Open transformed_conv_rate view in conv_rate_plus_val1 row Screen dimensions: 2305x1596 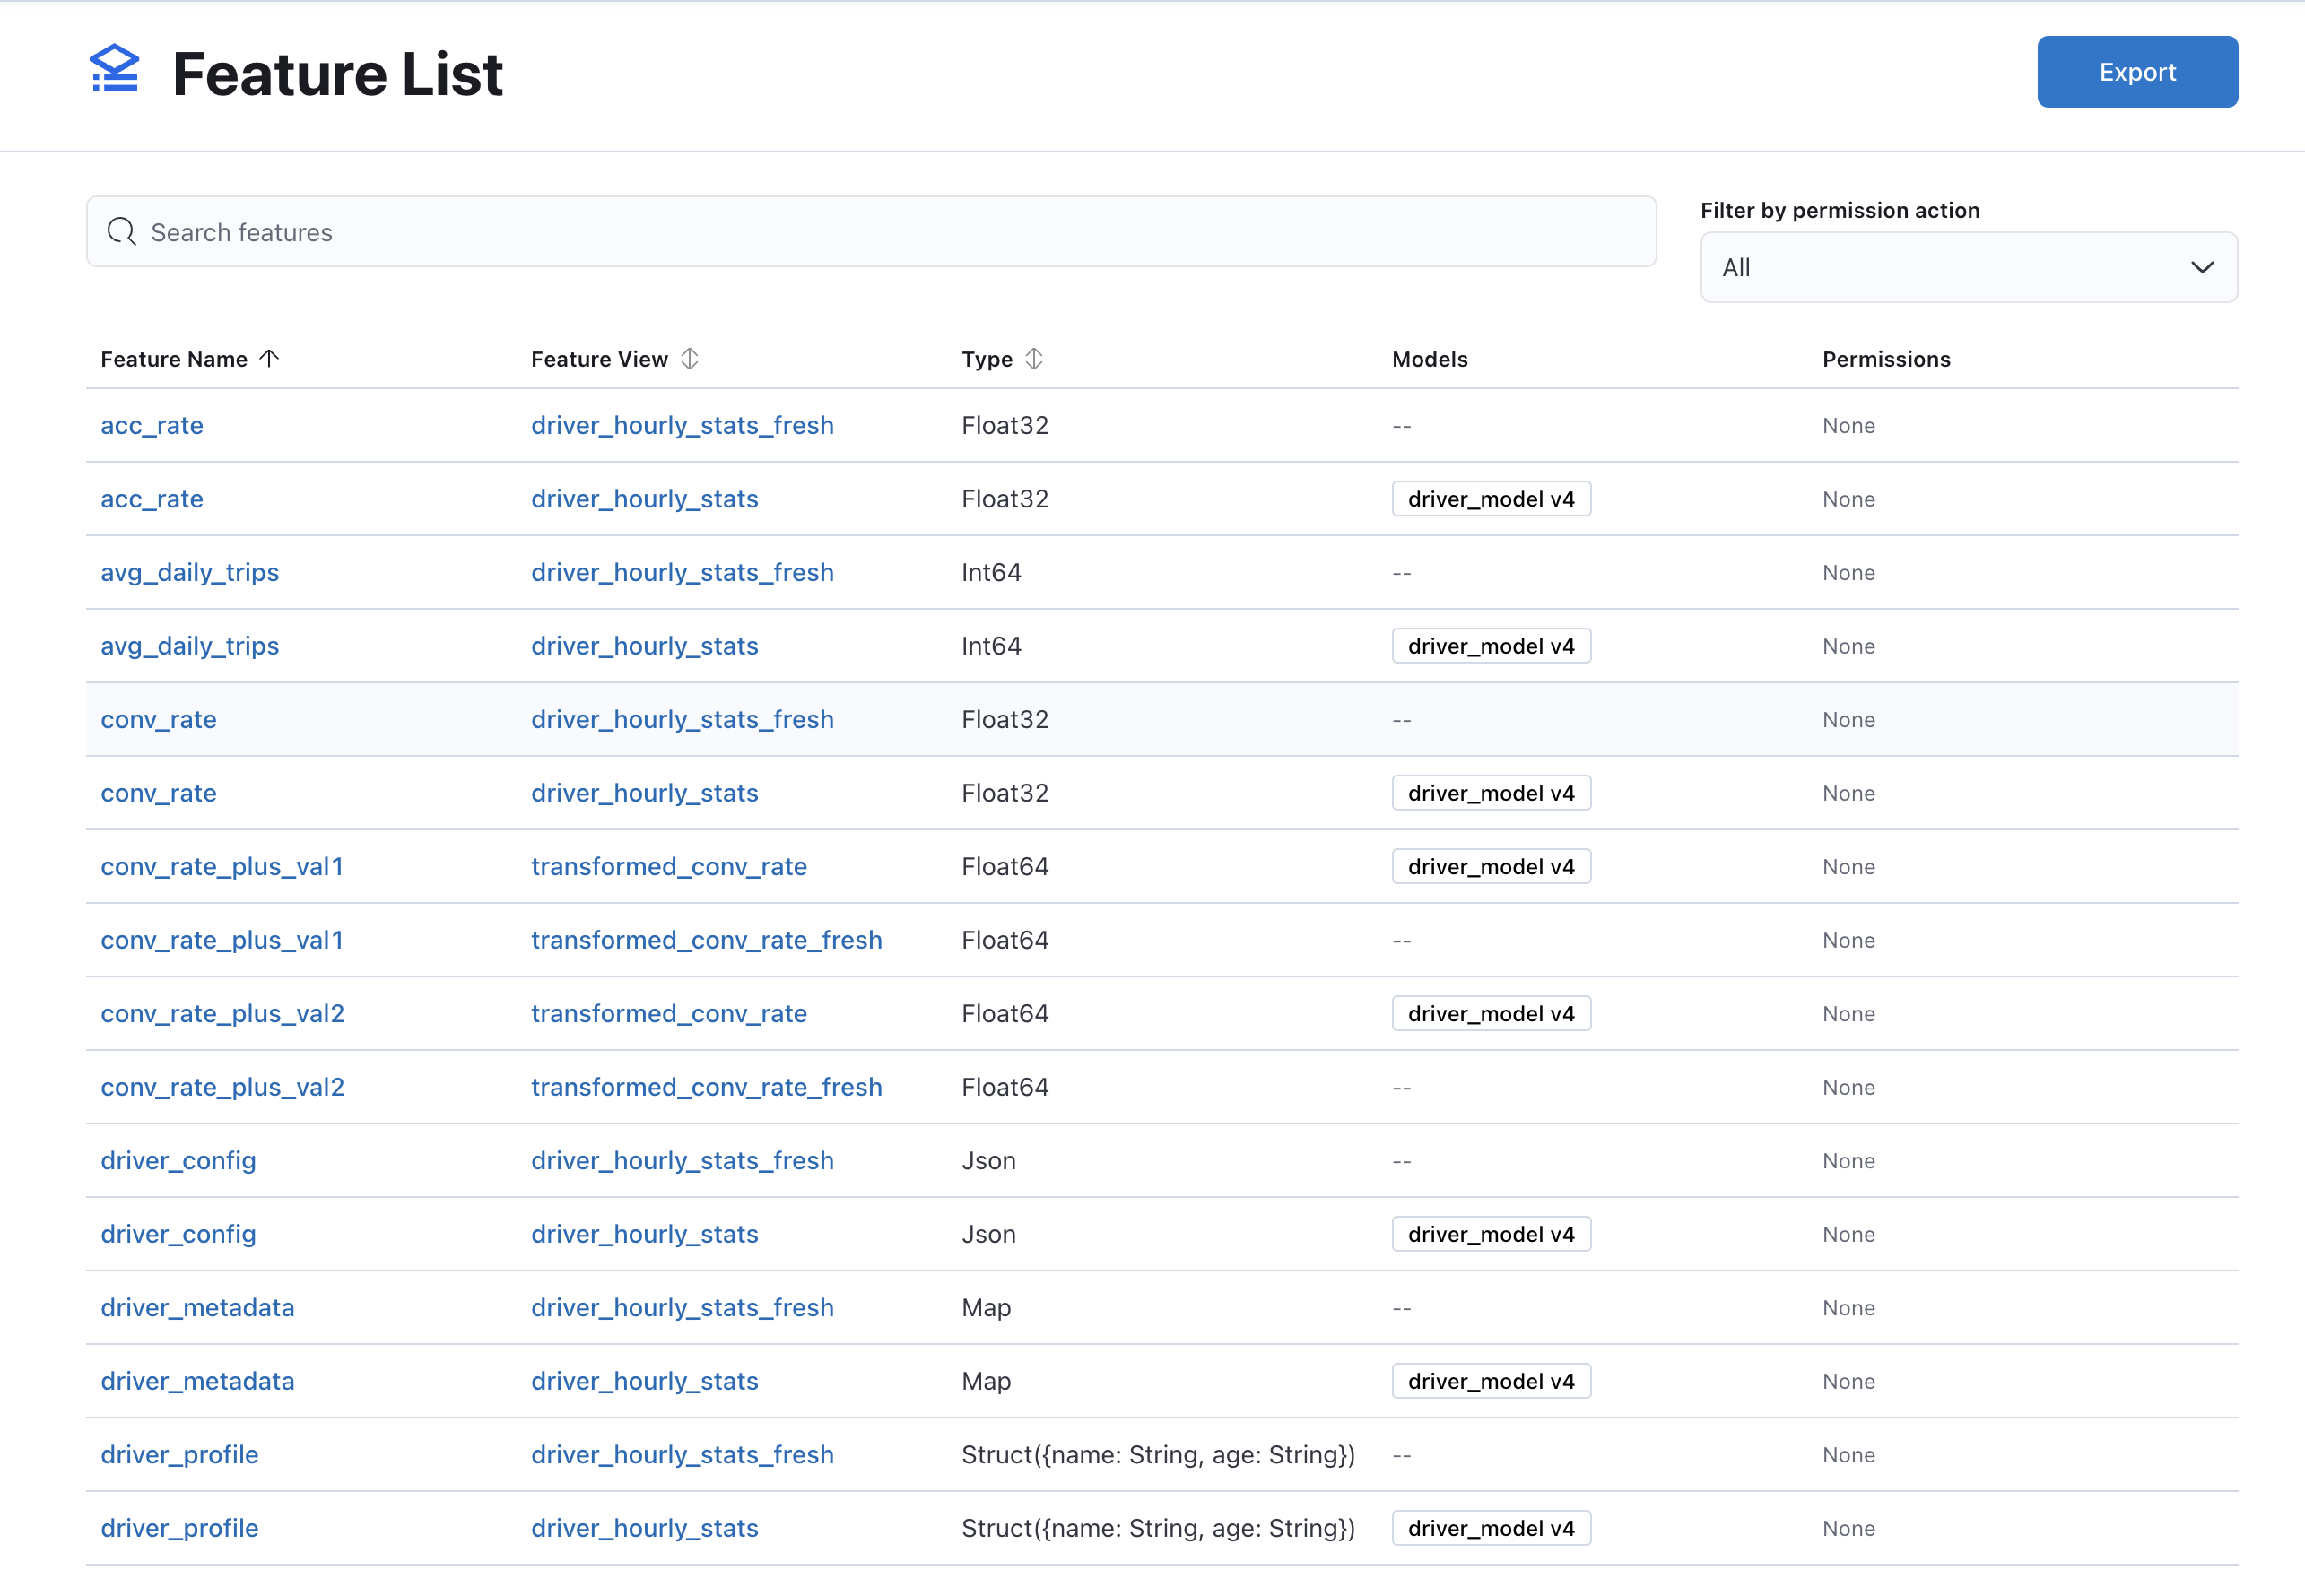(669, 866)
